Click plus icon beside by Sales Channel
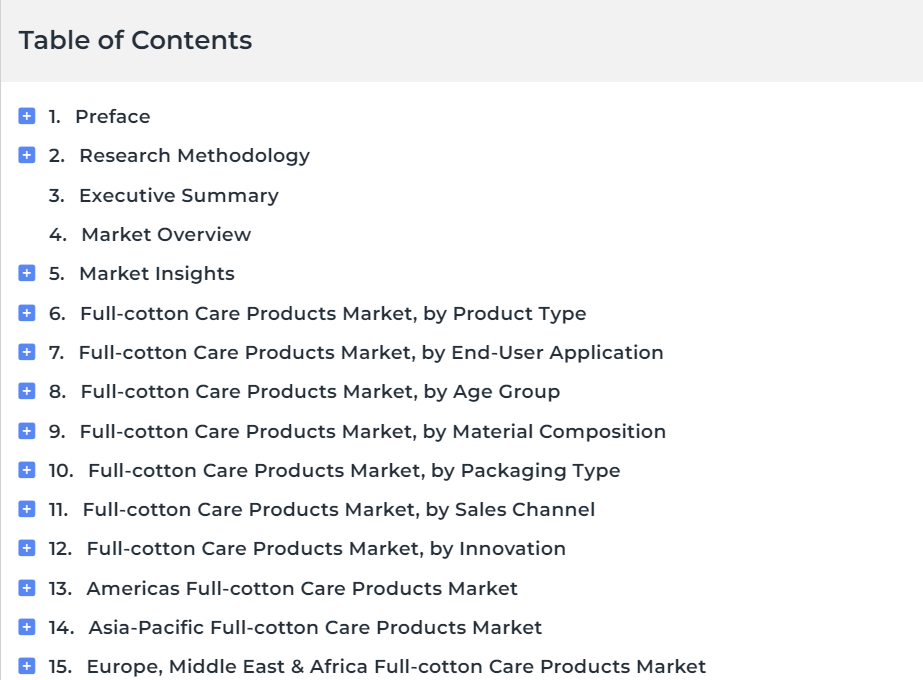The width and height of the screenshot is (923, 680). pos(26,509)
